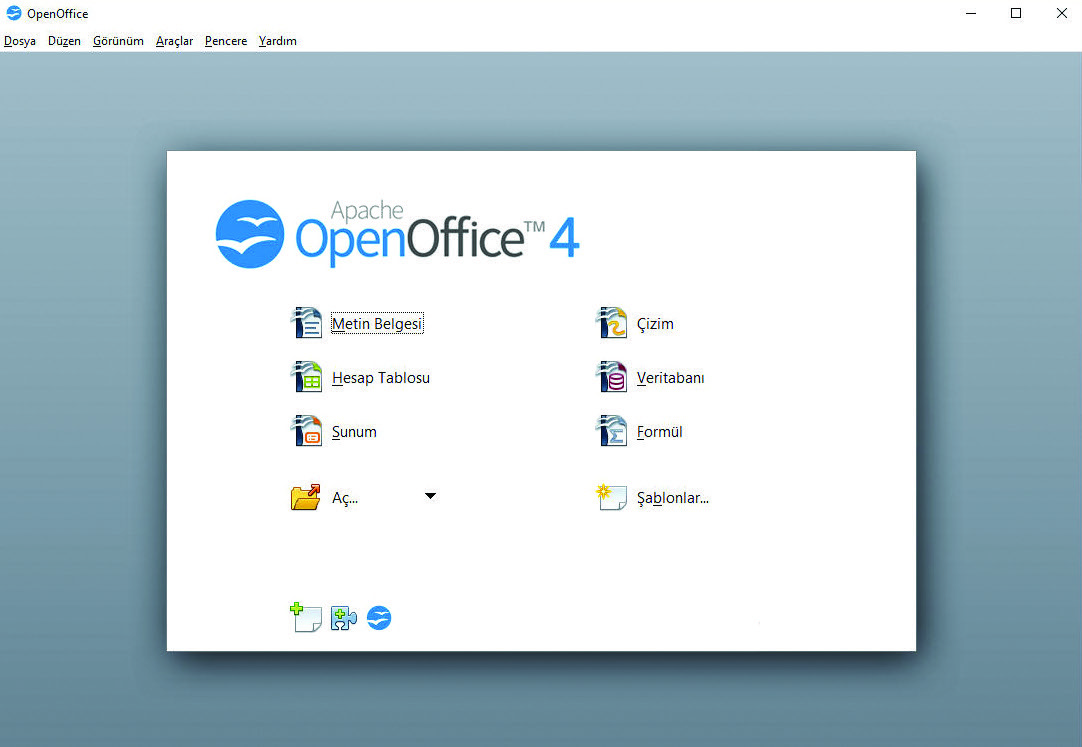The height and width of the screenshot is (747, 1082).
Task: Open the Dosya menu
Action: click(20, 41)
